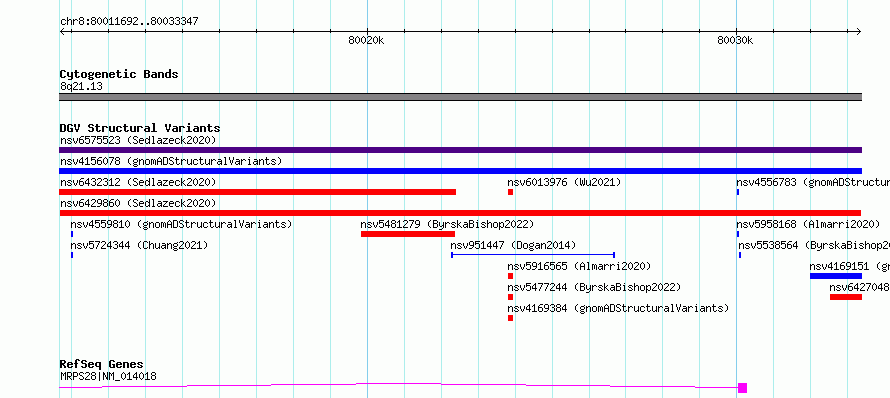Screen dimensions: 890x398
Task: Click the nsv6429860 (Sedlazeck2020) label
Action: [138, 203]
